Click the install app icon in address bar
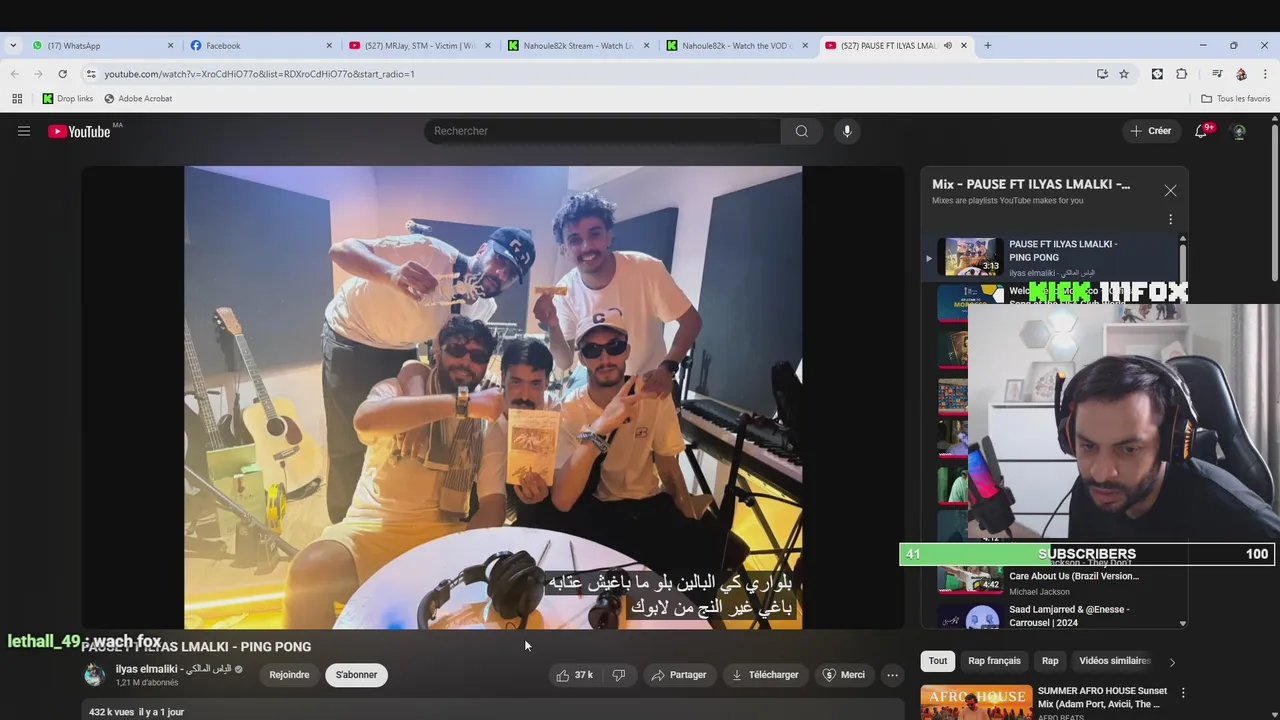1280x720 pixels. pos(1102,74)
